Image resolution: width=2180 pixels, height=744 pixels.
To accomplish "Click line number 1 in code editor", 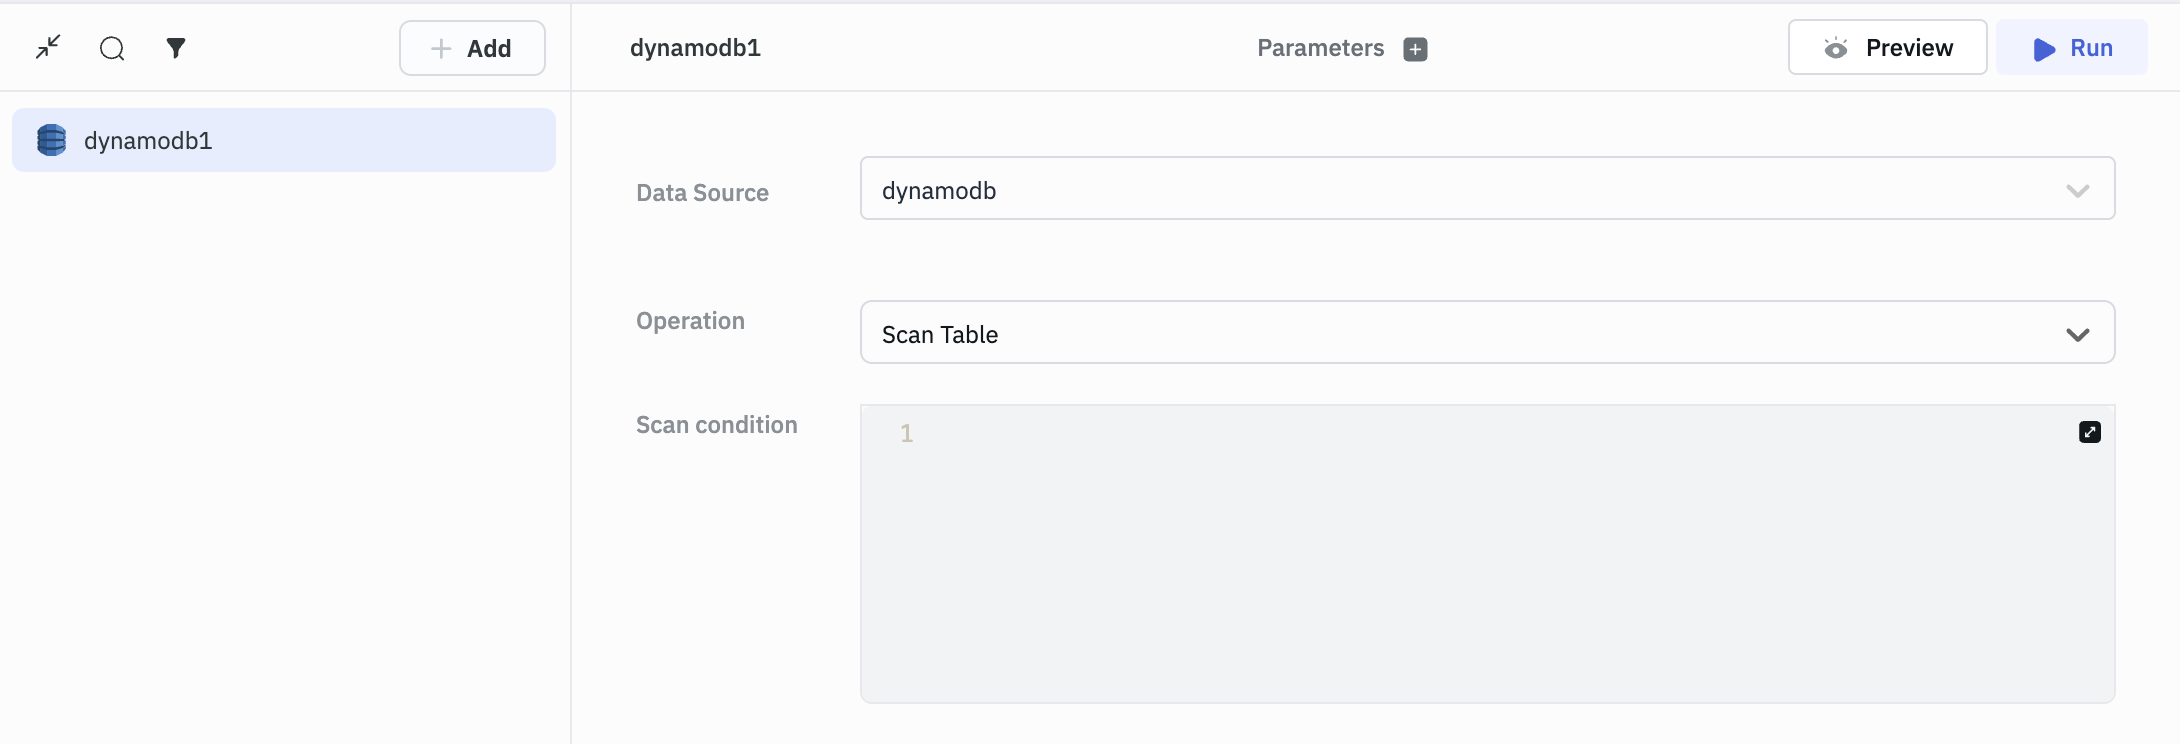I will pyautogui.click(x=906, y=433).
